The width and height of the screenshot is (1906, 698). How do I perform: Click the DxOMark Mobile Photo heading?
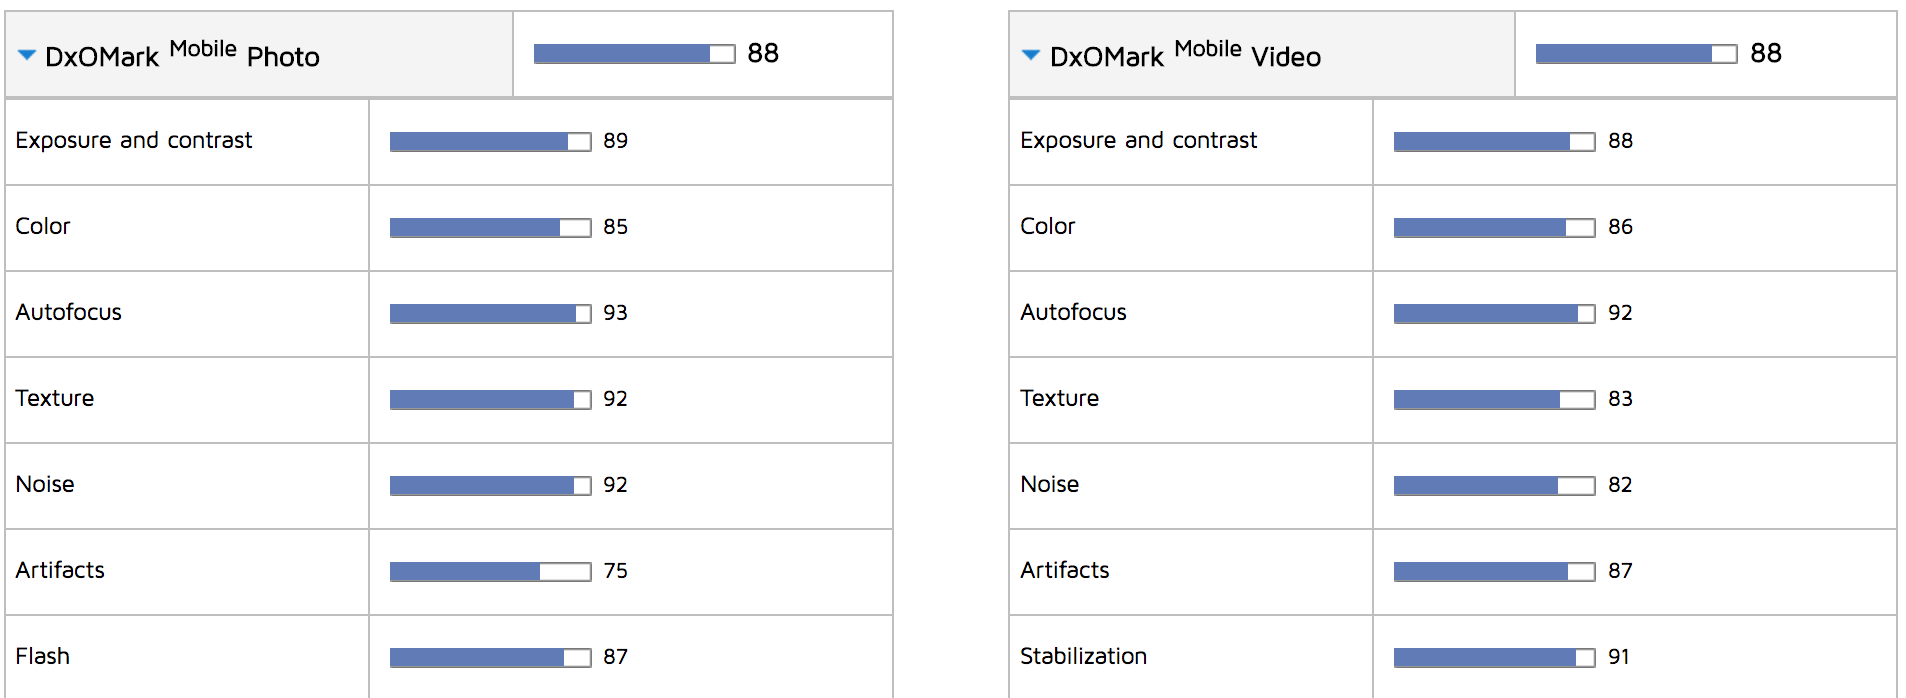(182, 55)
